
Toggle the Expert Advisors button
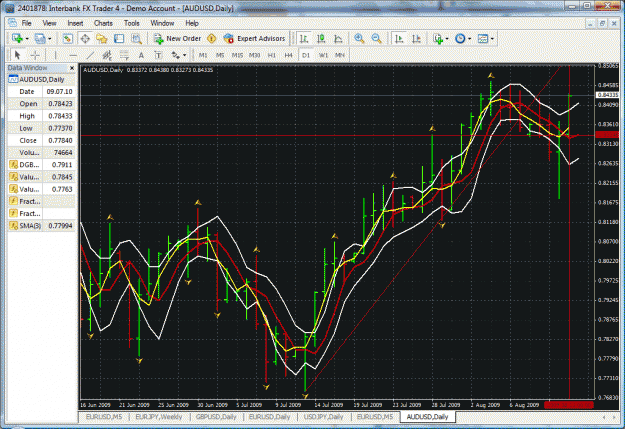pyautogui.click(x=254, y=39)
